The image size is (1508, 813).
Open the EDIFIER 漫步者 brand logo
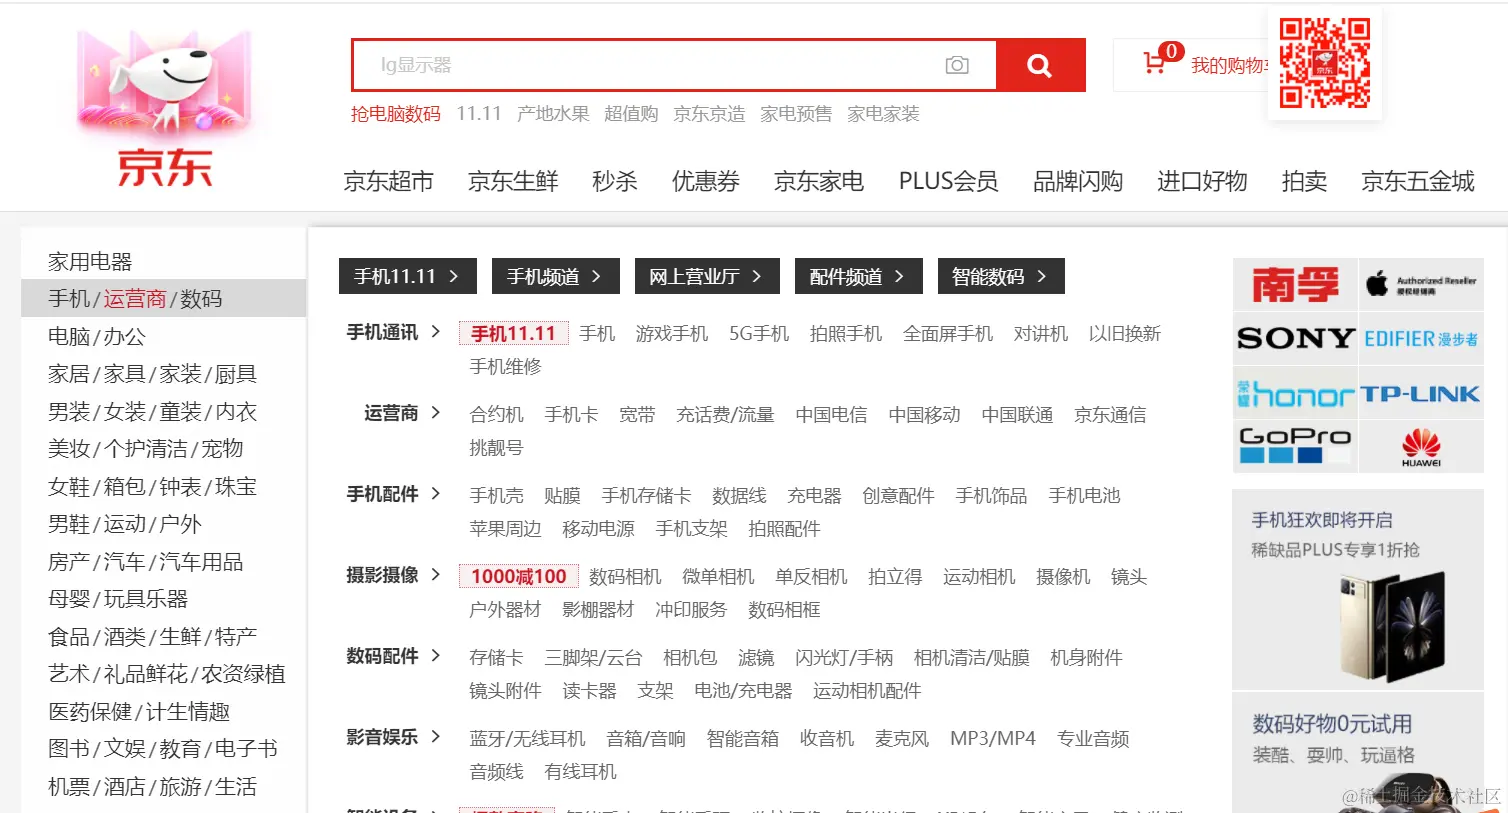pyautogui.click(x=1421, y=339)
